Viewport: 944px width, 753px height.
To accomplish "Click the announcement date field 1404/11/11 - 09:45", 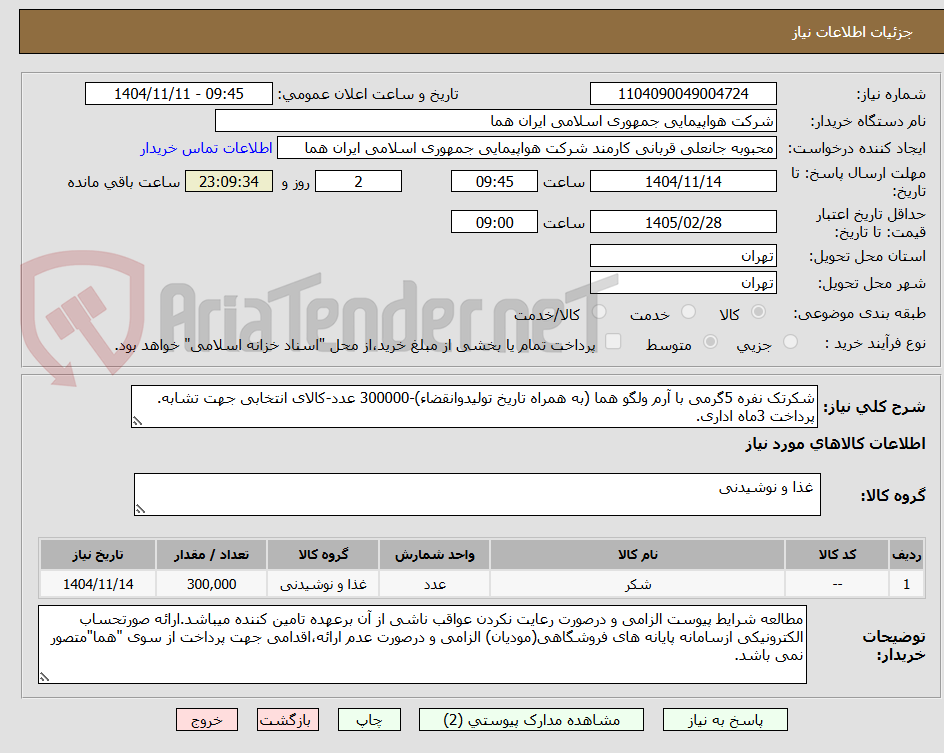I will (x=179, y=94).
